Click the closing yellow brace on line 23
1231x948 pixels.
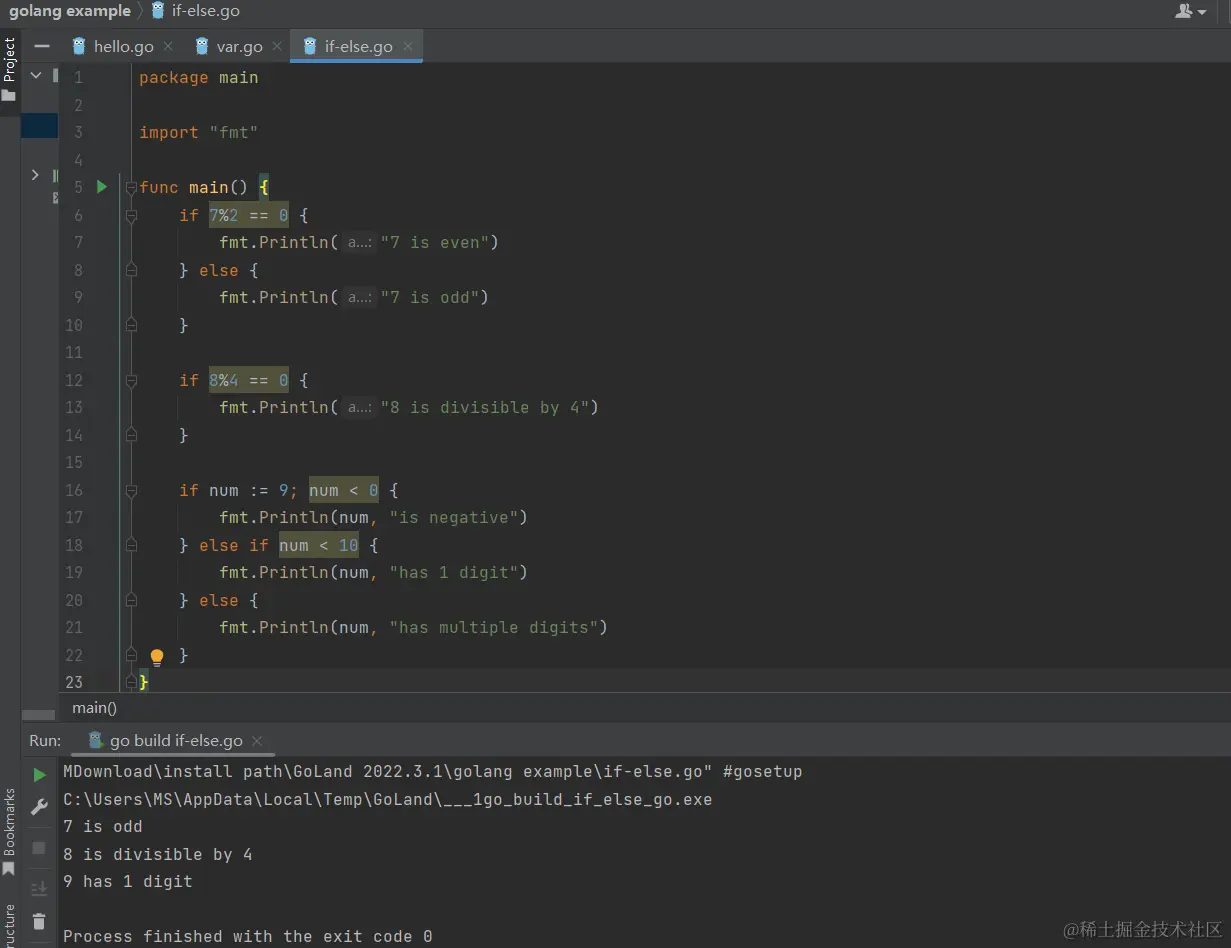pyautogui.click(x=144, y=682)
